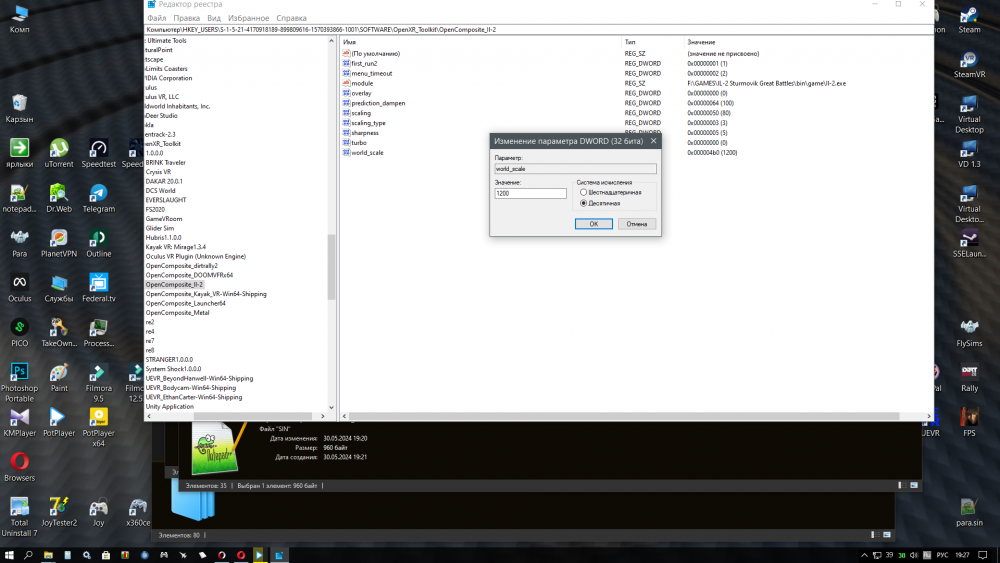
Task: Open the Oculus desktop icon
Action: coord(19,288)
